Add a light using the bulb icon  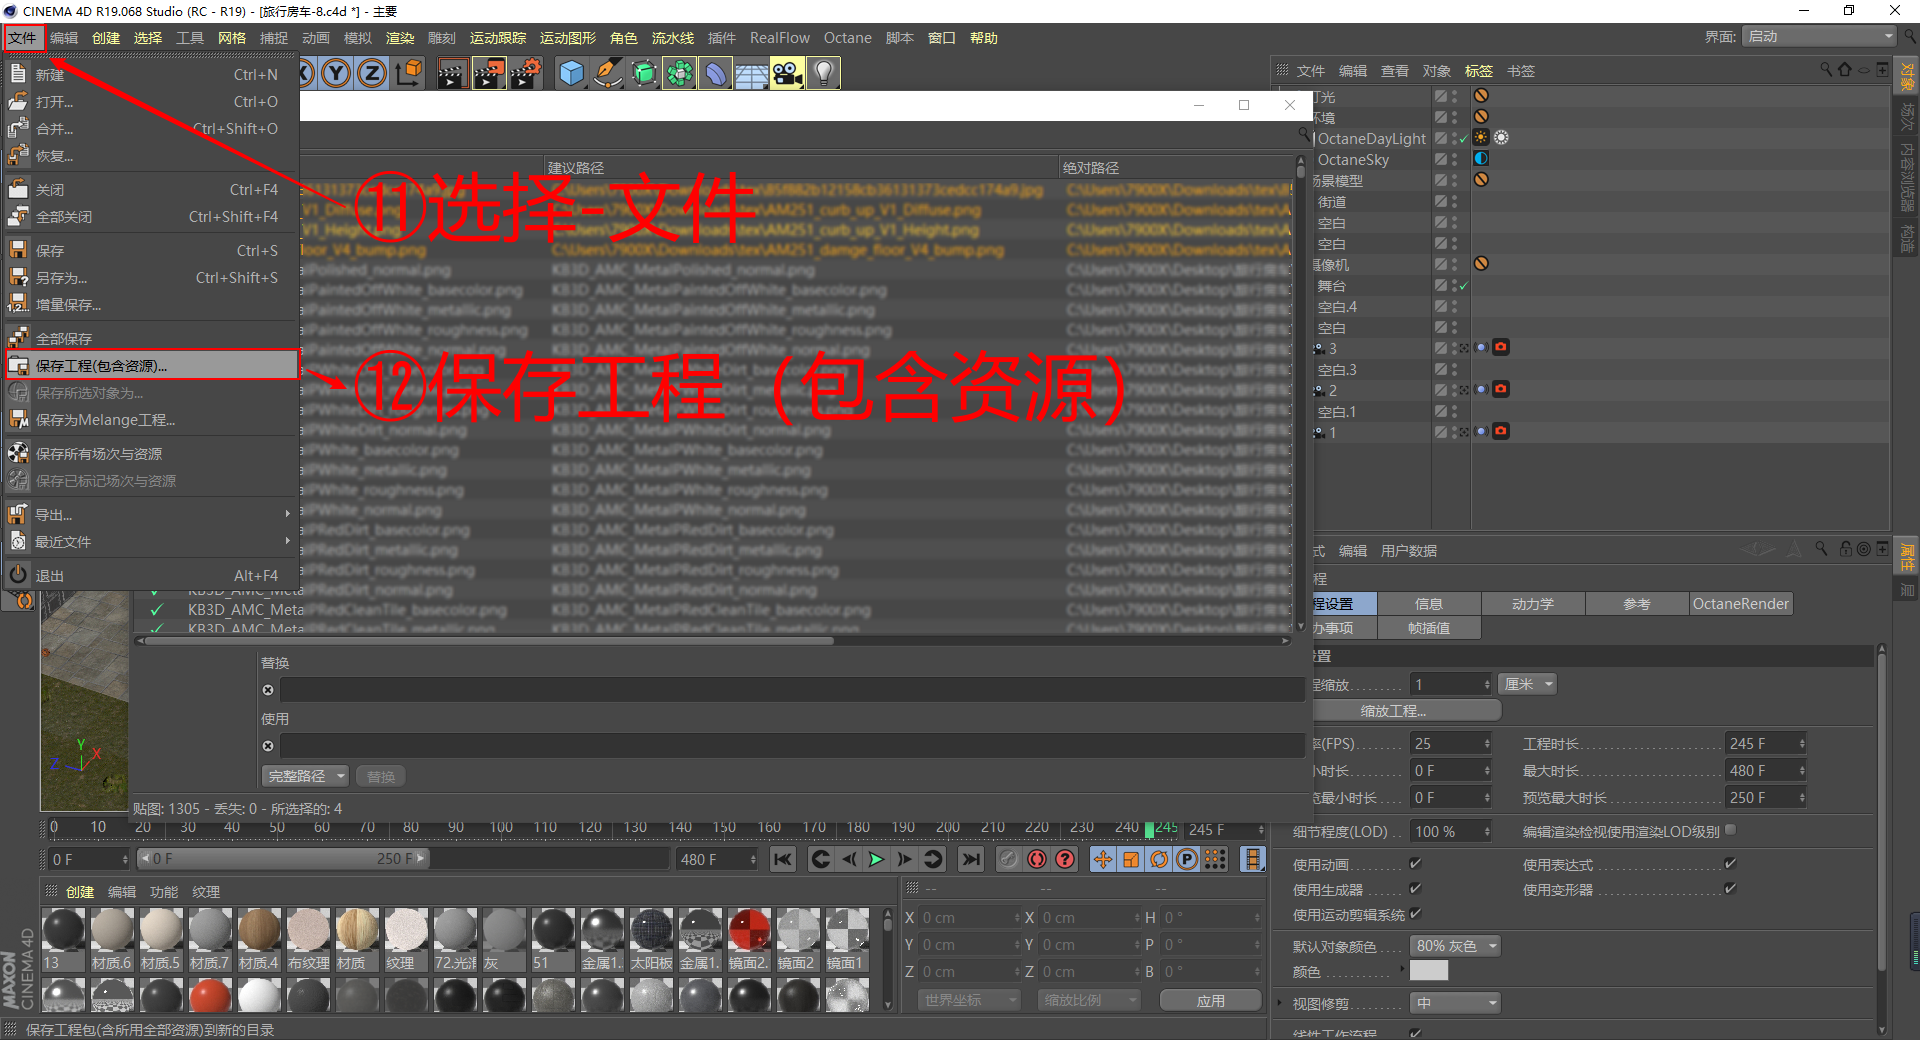(824, 73)
